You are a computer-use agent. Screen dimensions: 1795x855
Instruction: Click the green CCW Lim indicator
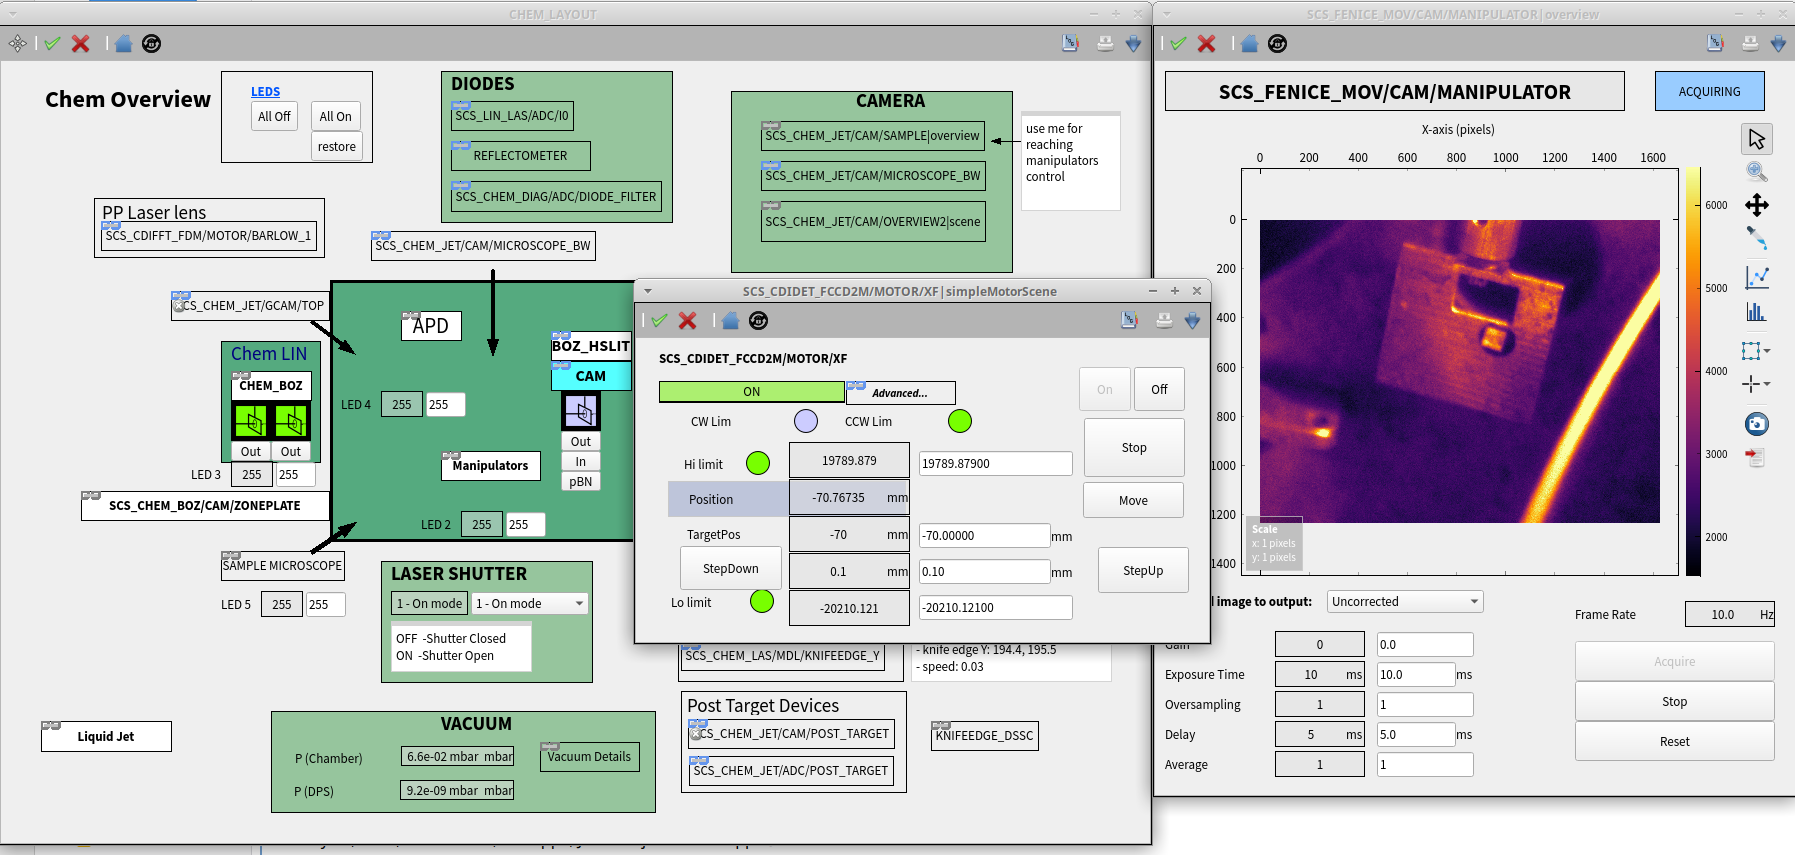tap(960, 421)
